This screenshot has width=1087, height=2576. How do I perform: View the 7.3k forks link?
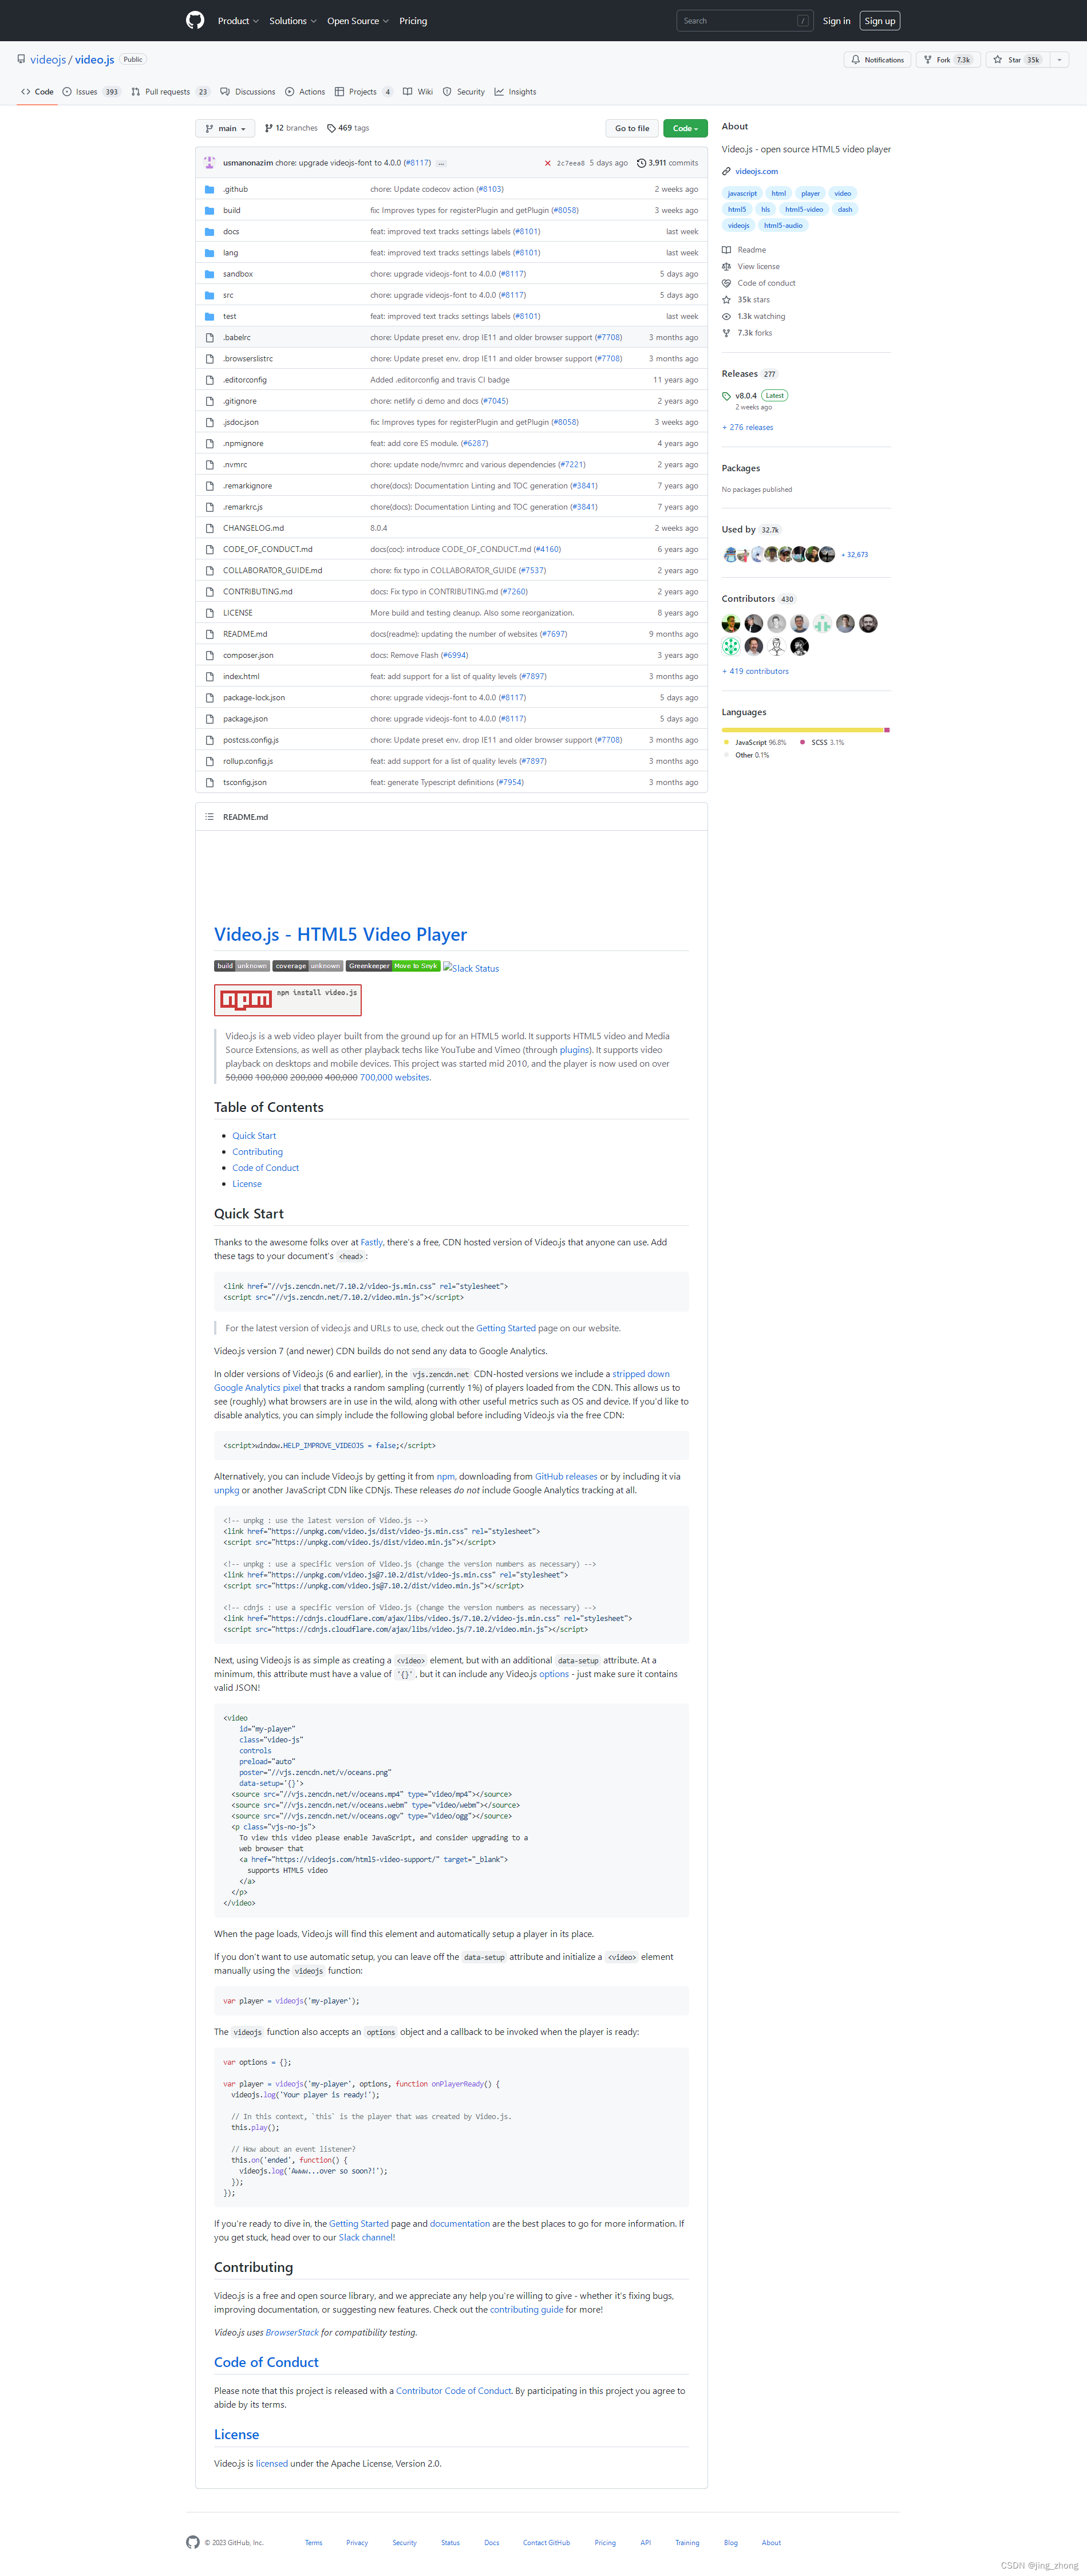[747, 333]
